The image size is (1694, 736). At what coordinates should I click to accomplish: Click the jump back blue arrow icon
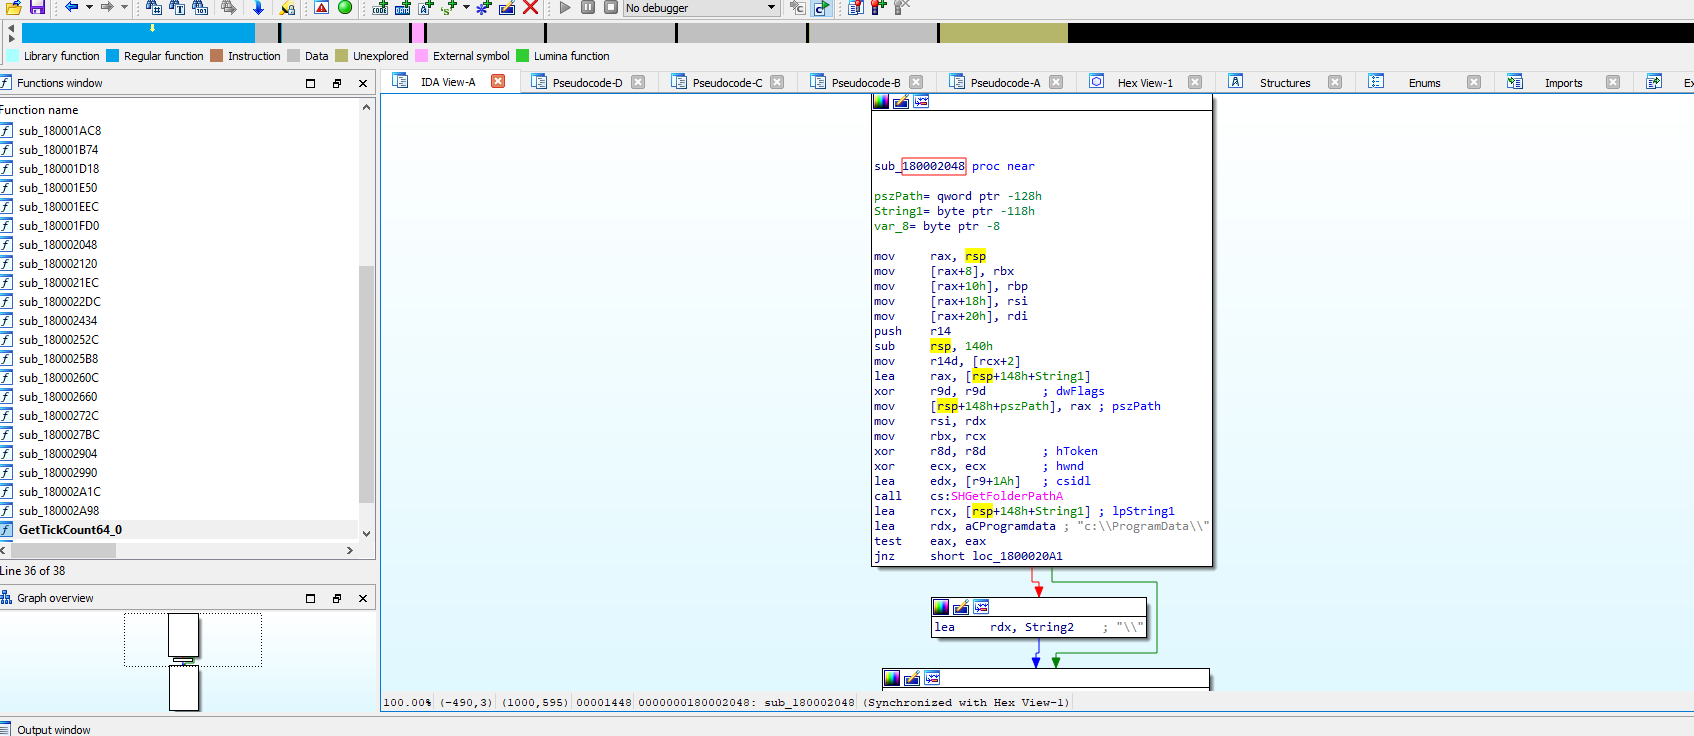72,8
